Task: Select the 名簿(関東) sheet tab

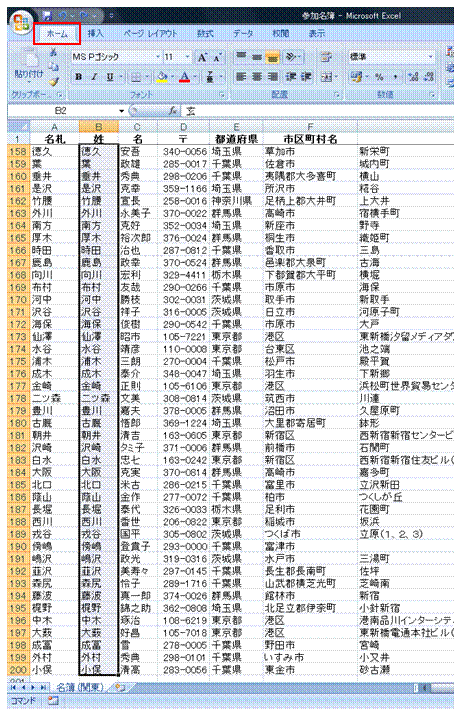Action: [80, 687]
